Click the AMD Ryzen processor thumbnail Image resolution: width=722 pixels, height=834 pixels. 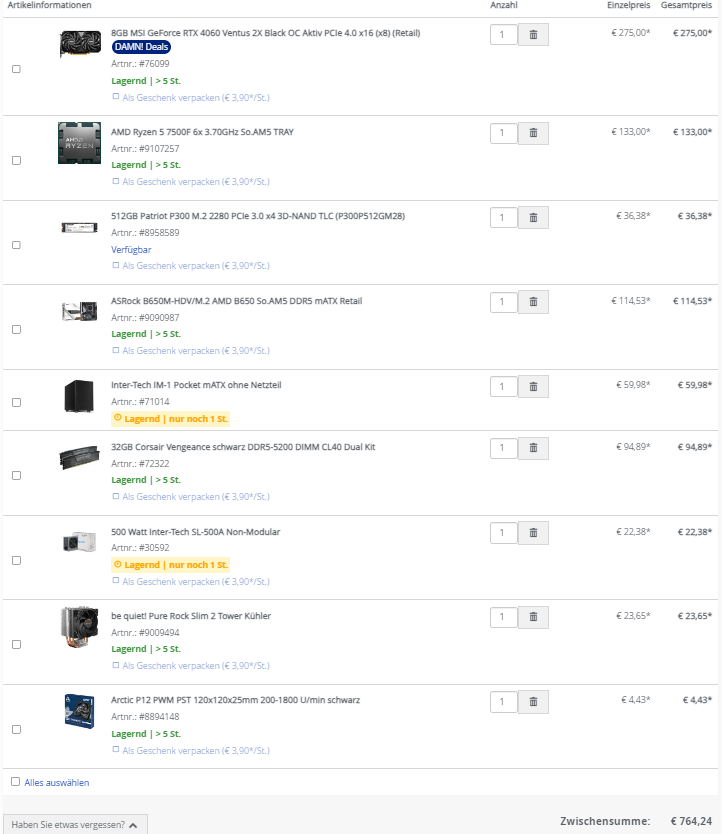79,143
